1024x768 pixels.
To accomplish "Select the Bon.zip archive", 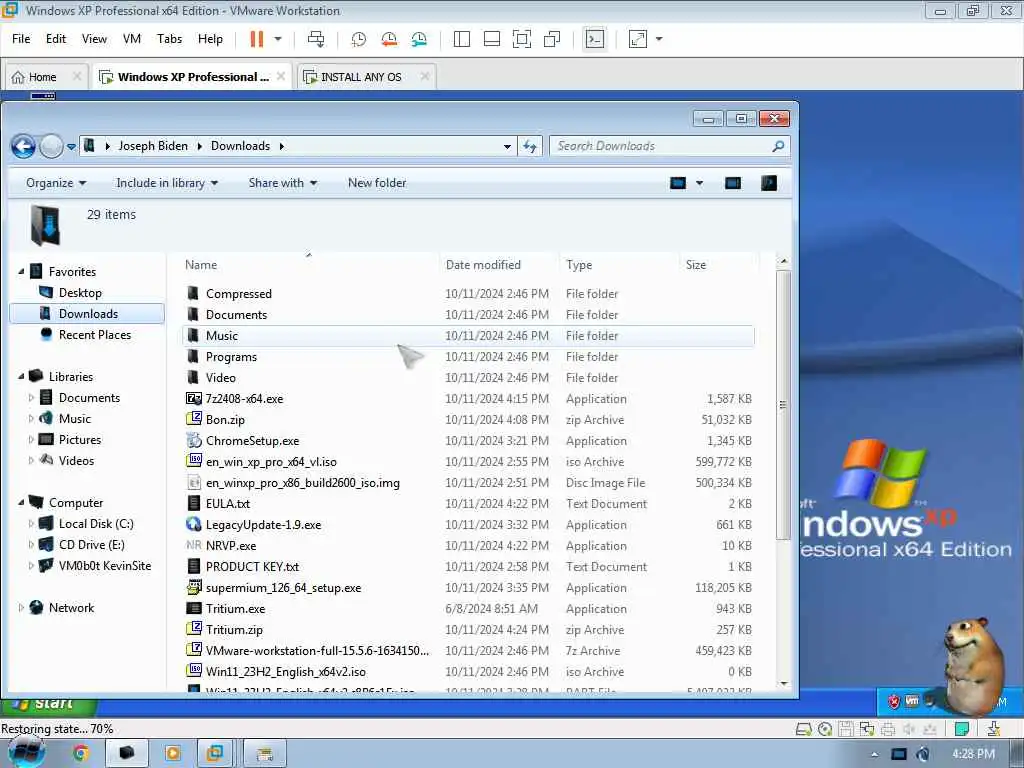I will [x=225, y=419].
